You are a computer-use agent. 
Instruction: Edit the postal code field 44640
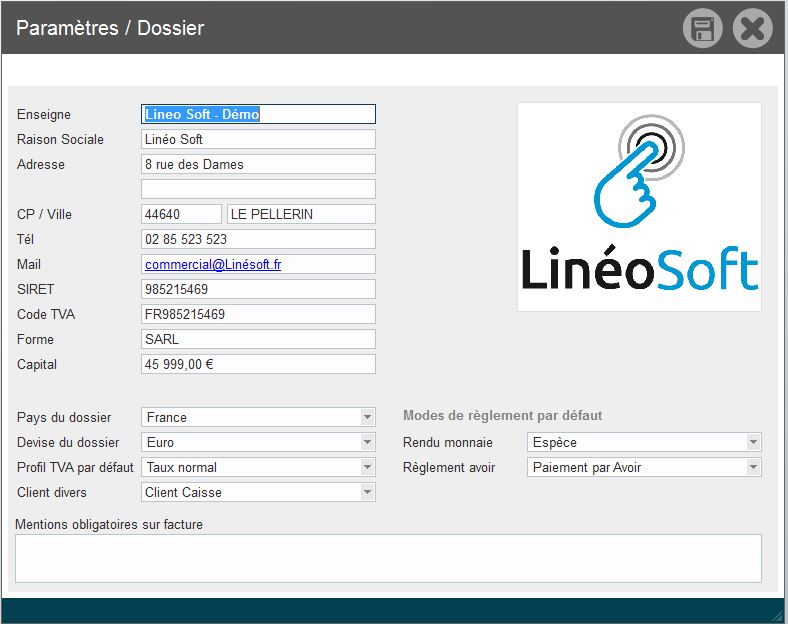181,214
